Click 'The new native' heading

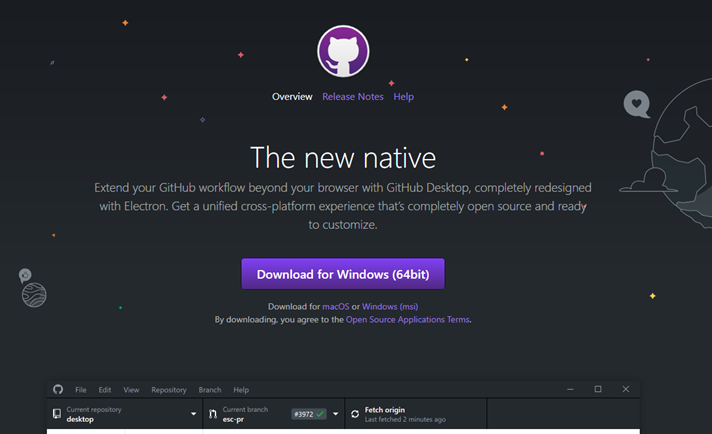point(343,158)
